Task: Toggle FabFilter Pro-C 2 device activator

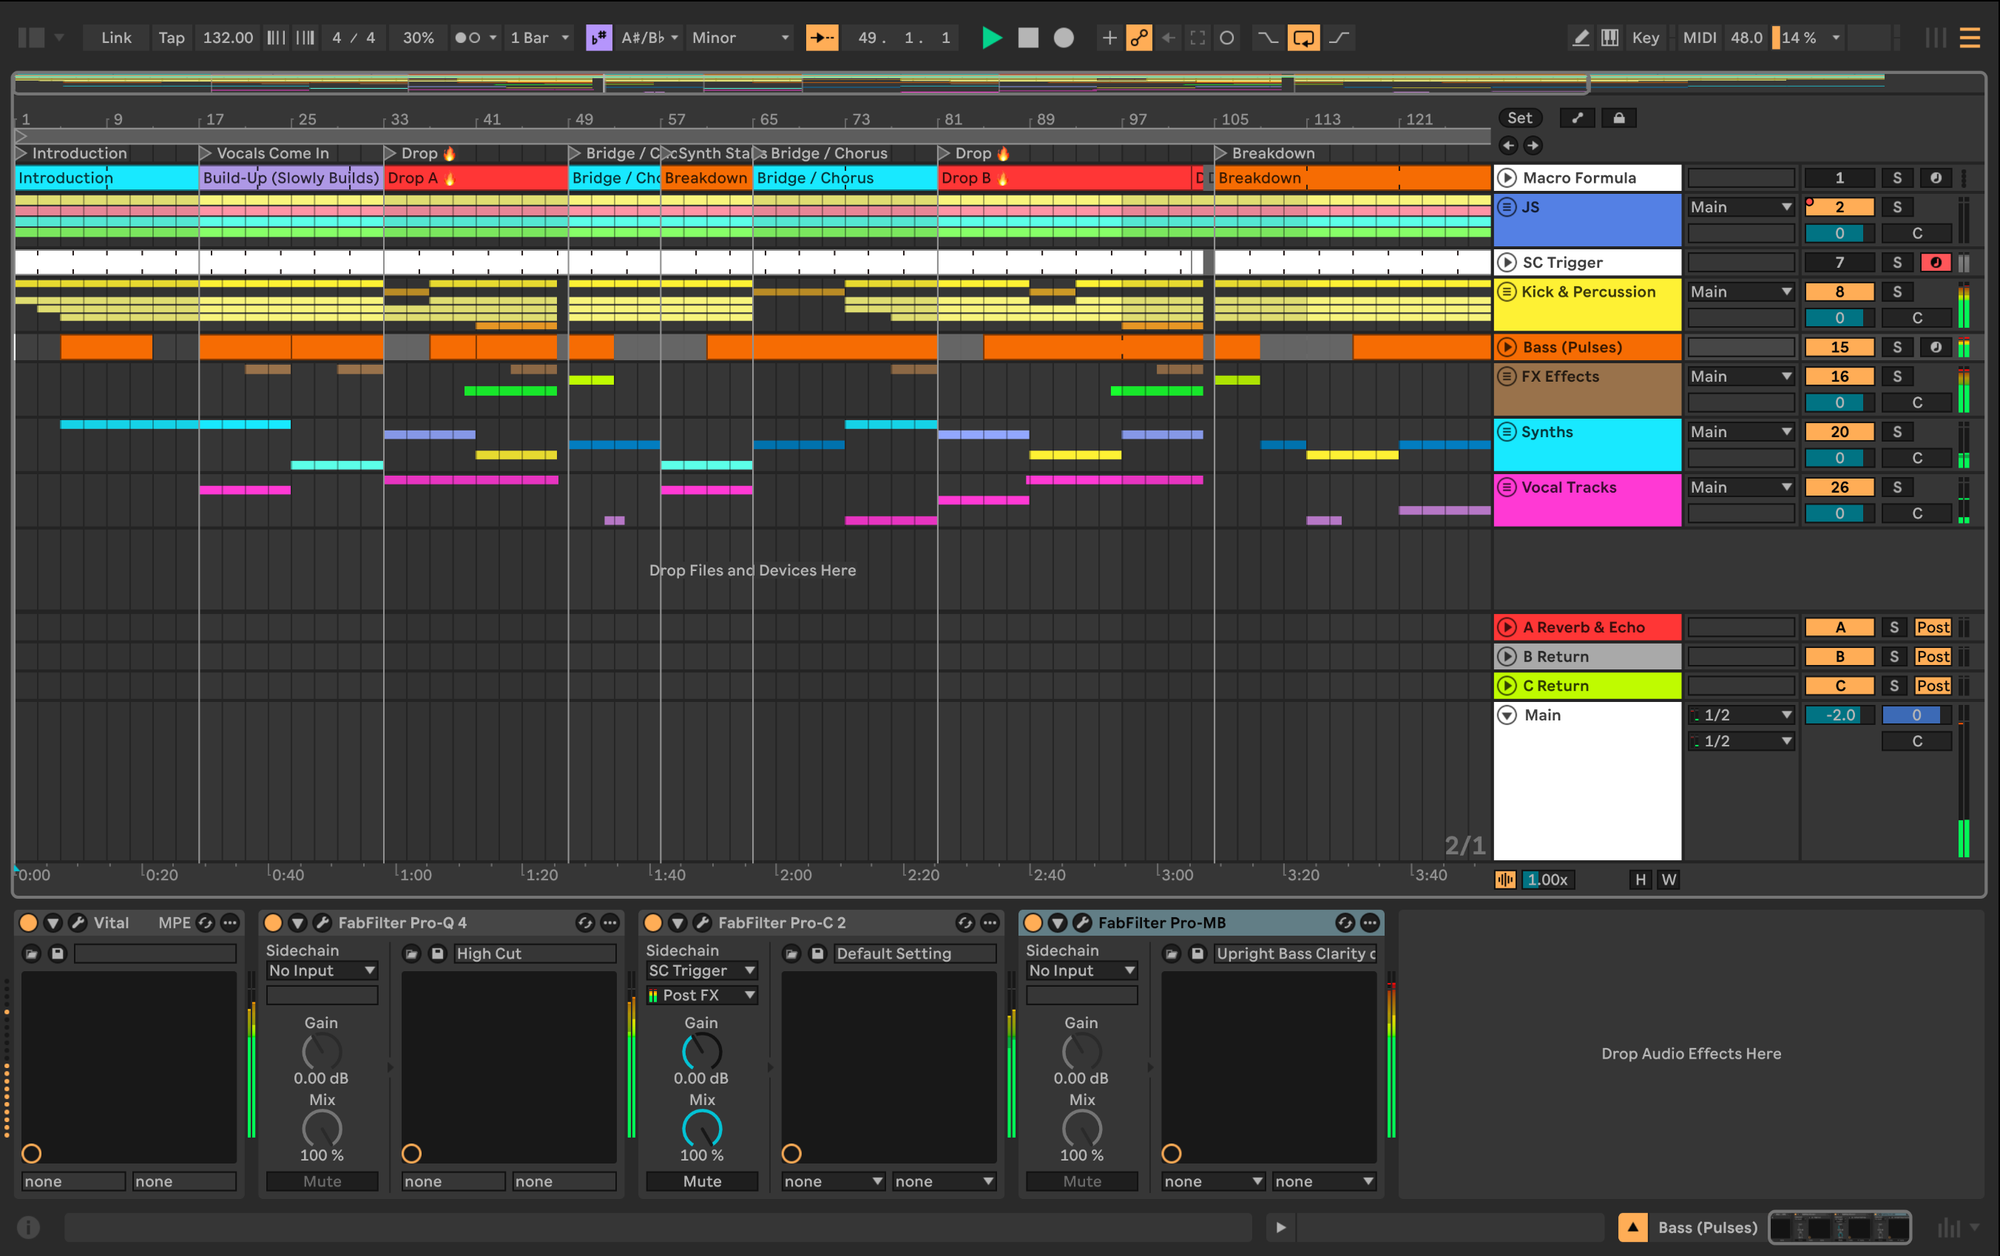Action: [x=653, y=923]
